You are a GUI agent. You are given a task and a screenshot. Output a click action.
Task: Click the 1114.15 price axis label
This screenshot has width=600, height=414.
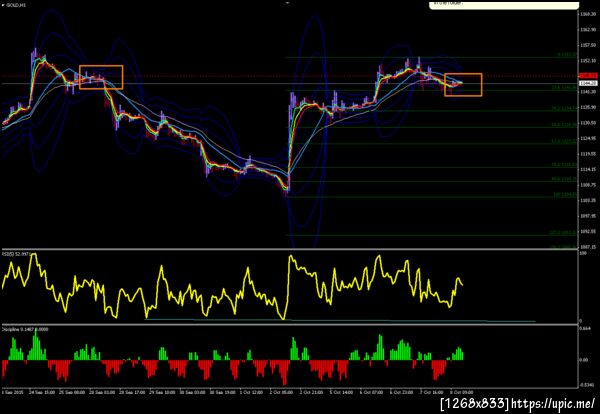click(588, 169)
